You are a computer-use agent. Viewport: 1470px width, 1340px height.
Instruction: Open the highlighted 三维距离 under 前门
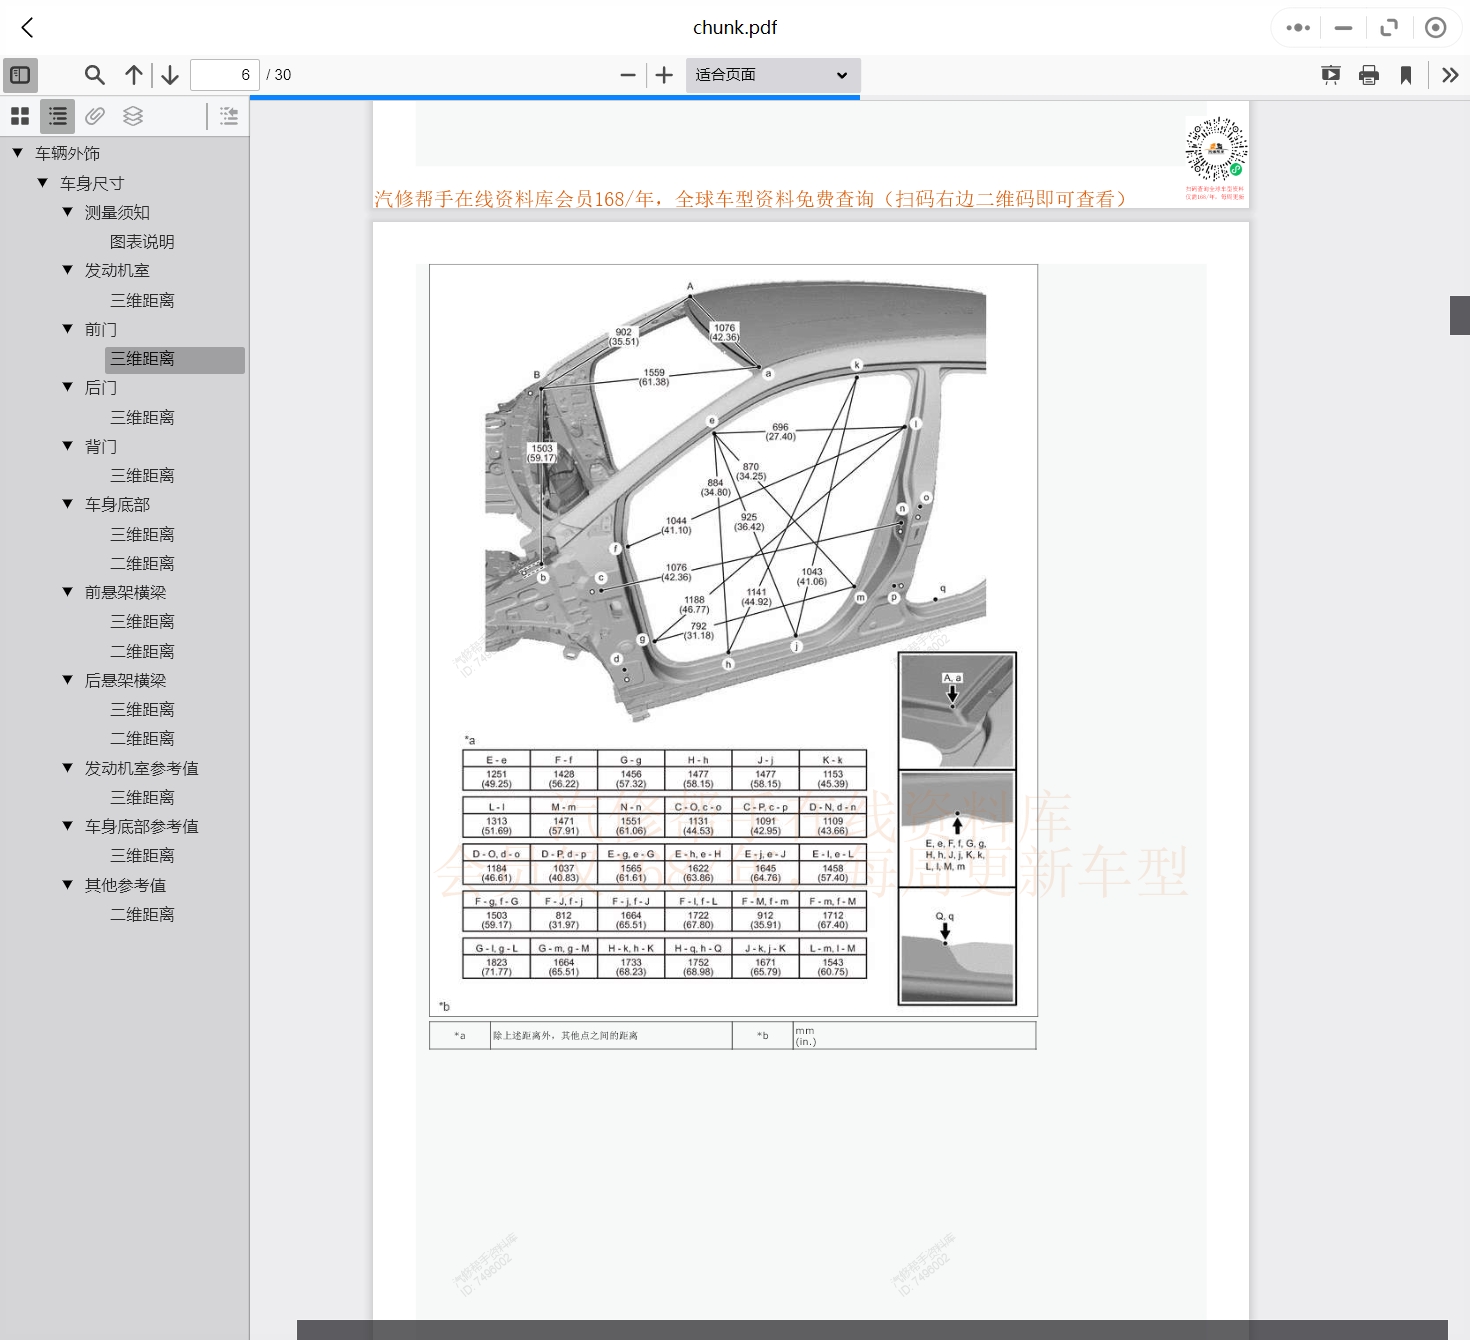pos(142,358)
